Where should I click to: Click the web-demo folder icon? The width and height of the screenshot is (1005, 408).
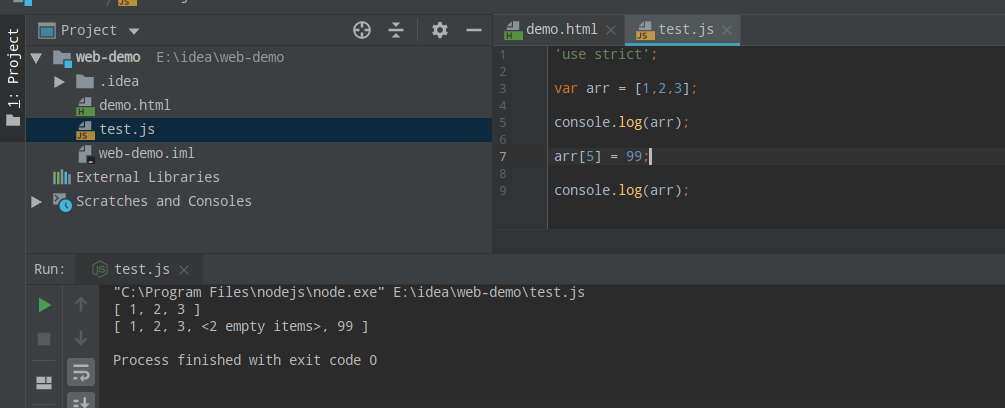[62, 58]
